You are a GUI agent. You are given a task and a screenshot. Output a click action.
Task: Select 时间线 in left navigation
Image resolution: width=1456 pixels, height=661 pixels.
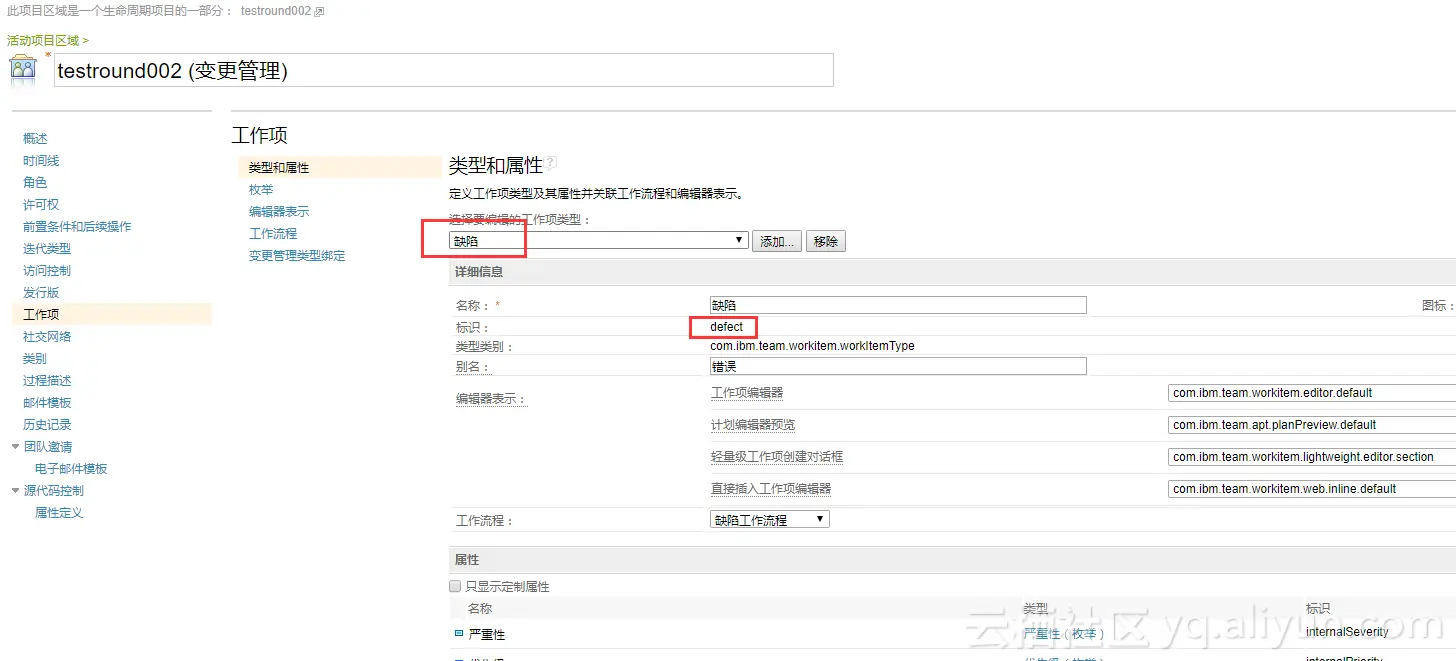tap(41, 160)
